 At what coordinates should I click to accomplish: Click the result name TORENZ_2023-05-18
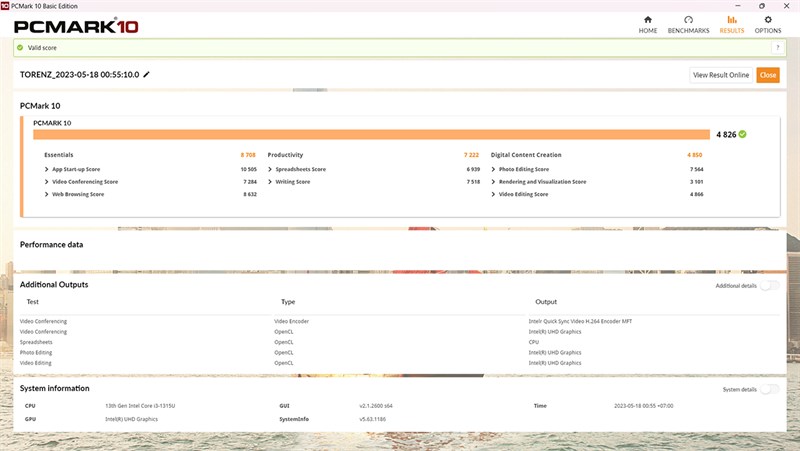pos(80,74)
